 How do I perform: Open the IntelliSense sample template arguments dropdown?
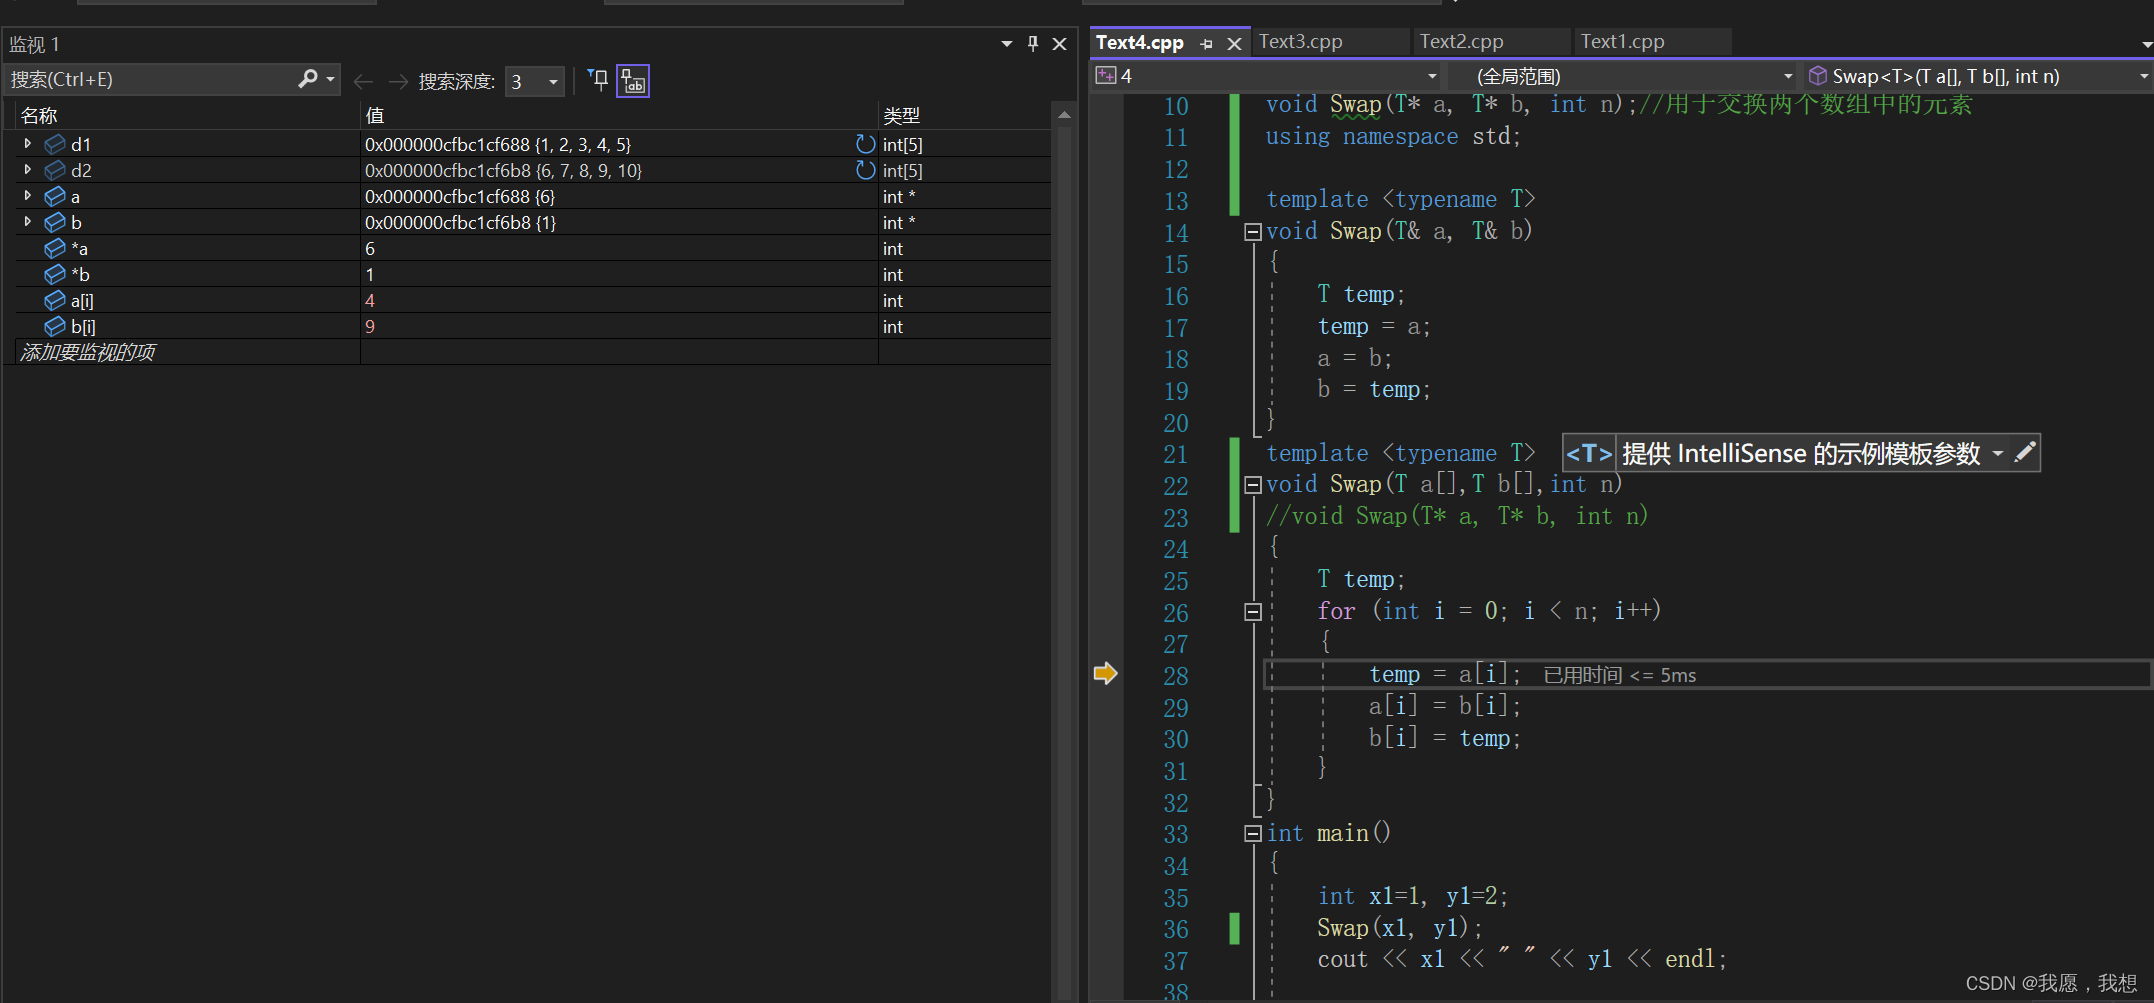pos(1997,453)
